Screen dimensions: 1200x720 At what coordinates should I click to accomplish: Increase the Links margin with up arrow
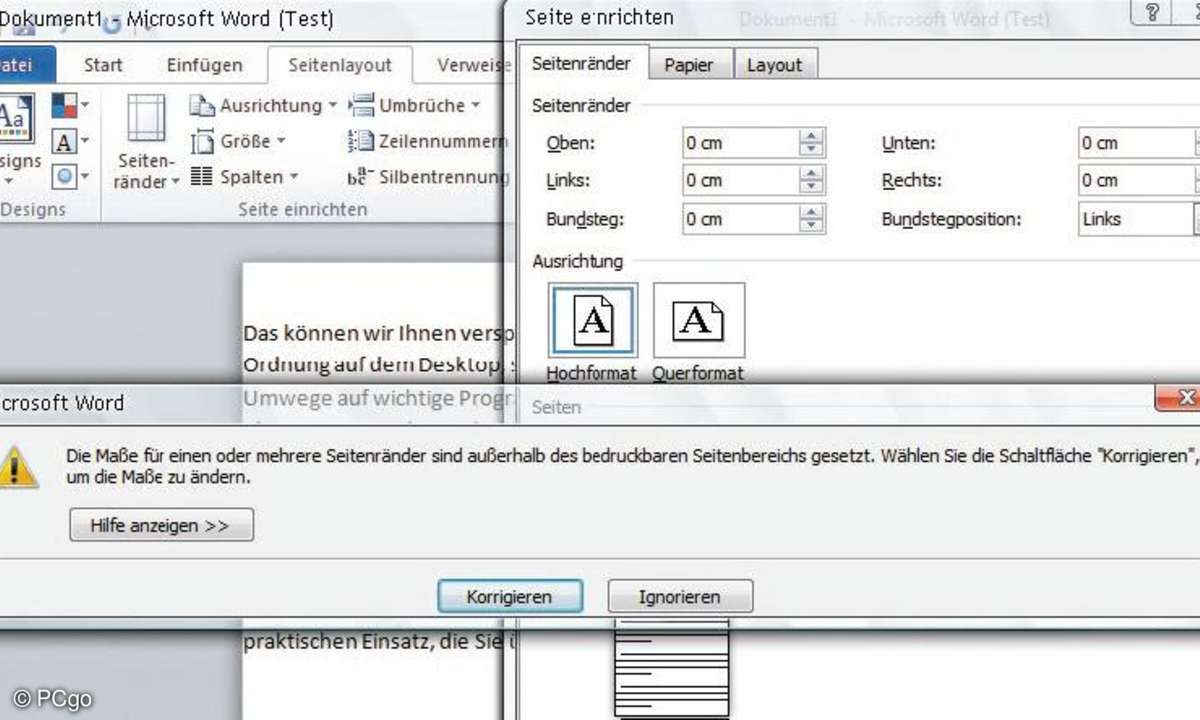pos(813,174)
